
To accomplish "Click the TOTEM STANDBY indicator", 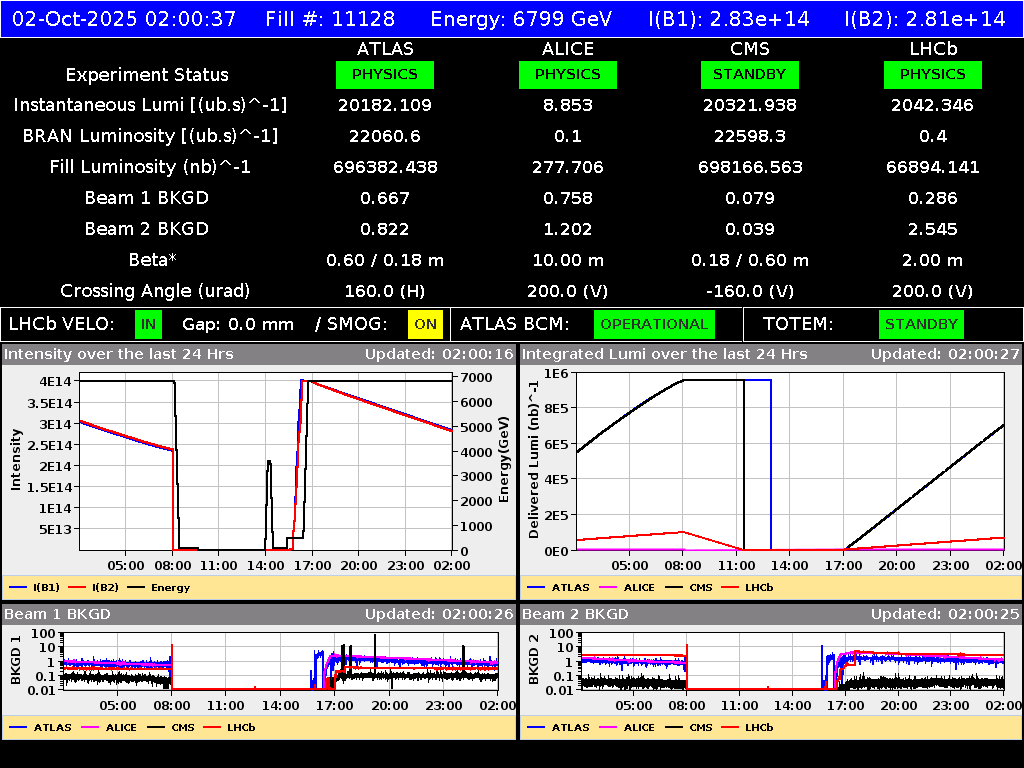I will (921, 324).
